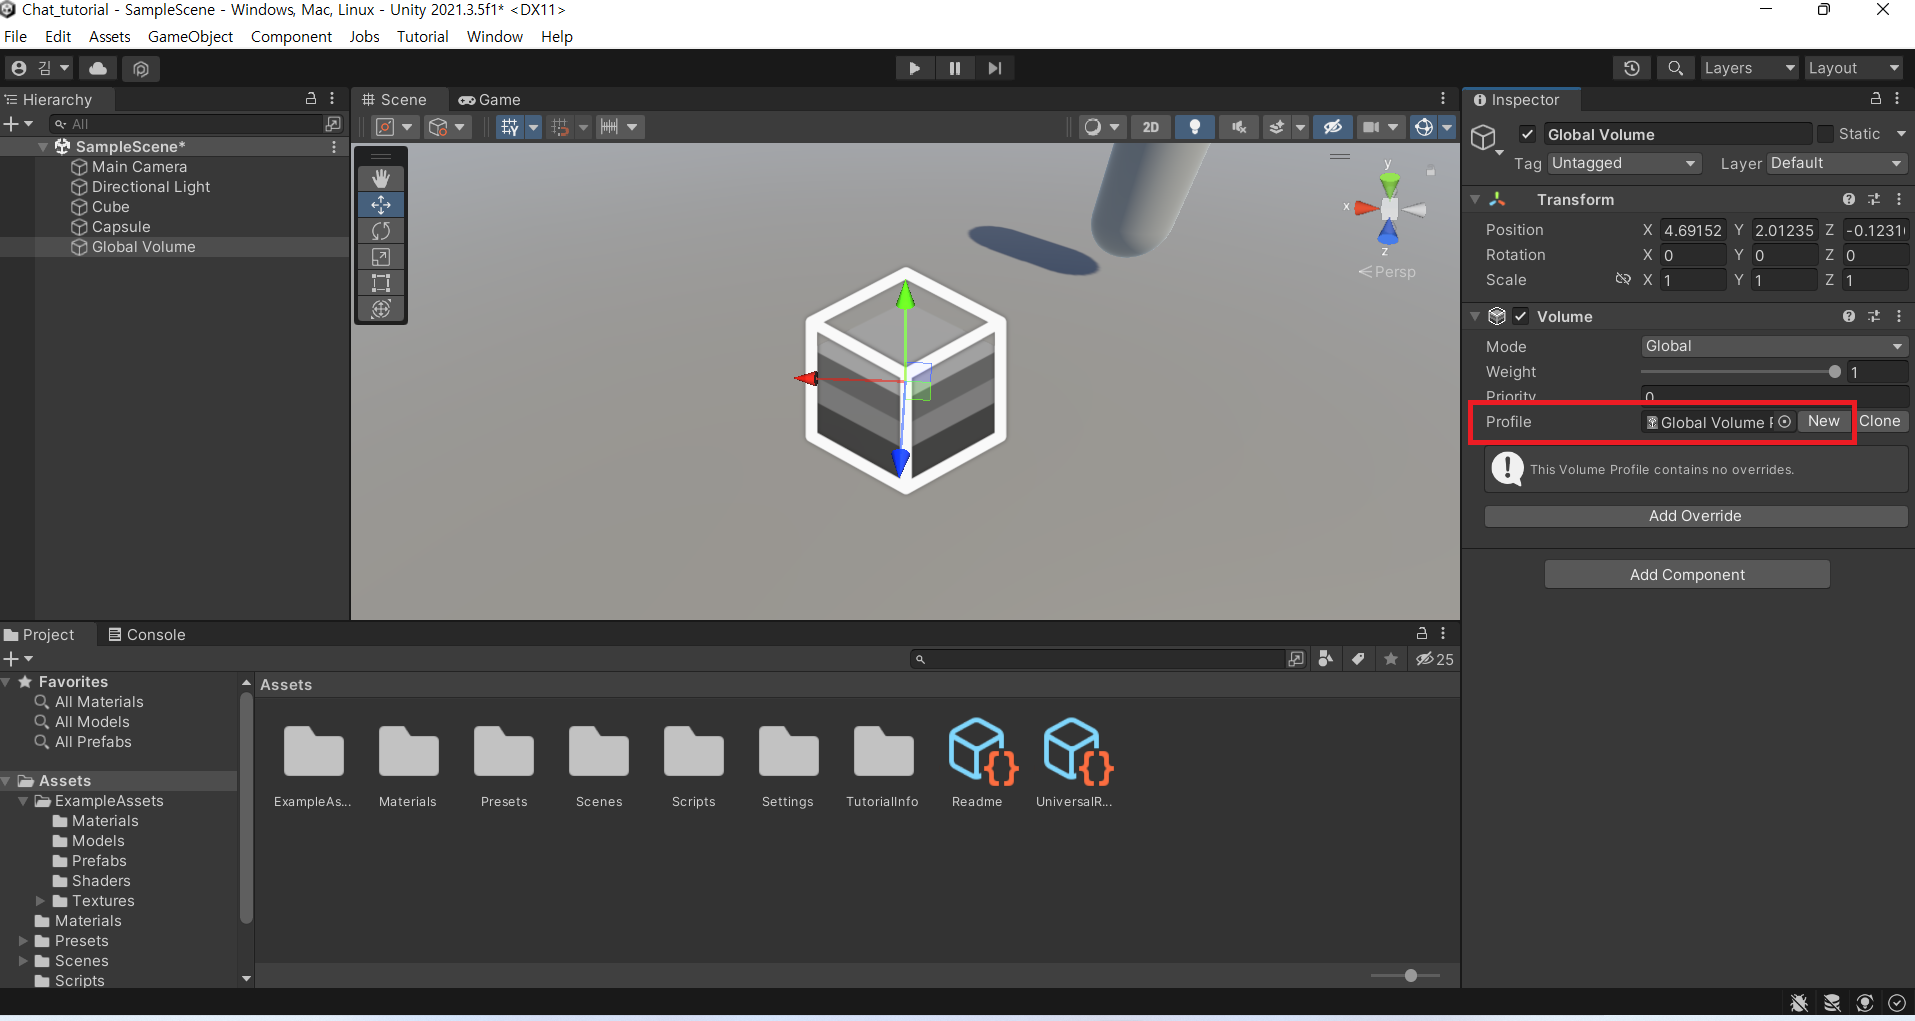The width and height of the screenshot is (1915, 1021).
Task: Open Unity cloud services icon
Action: (x=98, y=68)
